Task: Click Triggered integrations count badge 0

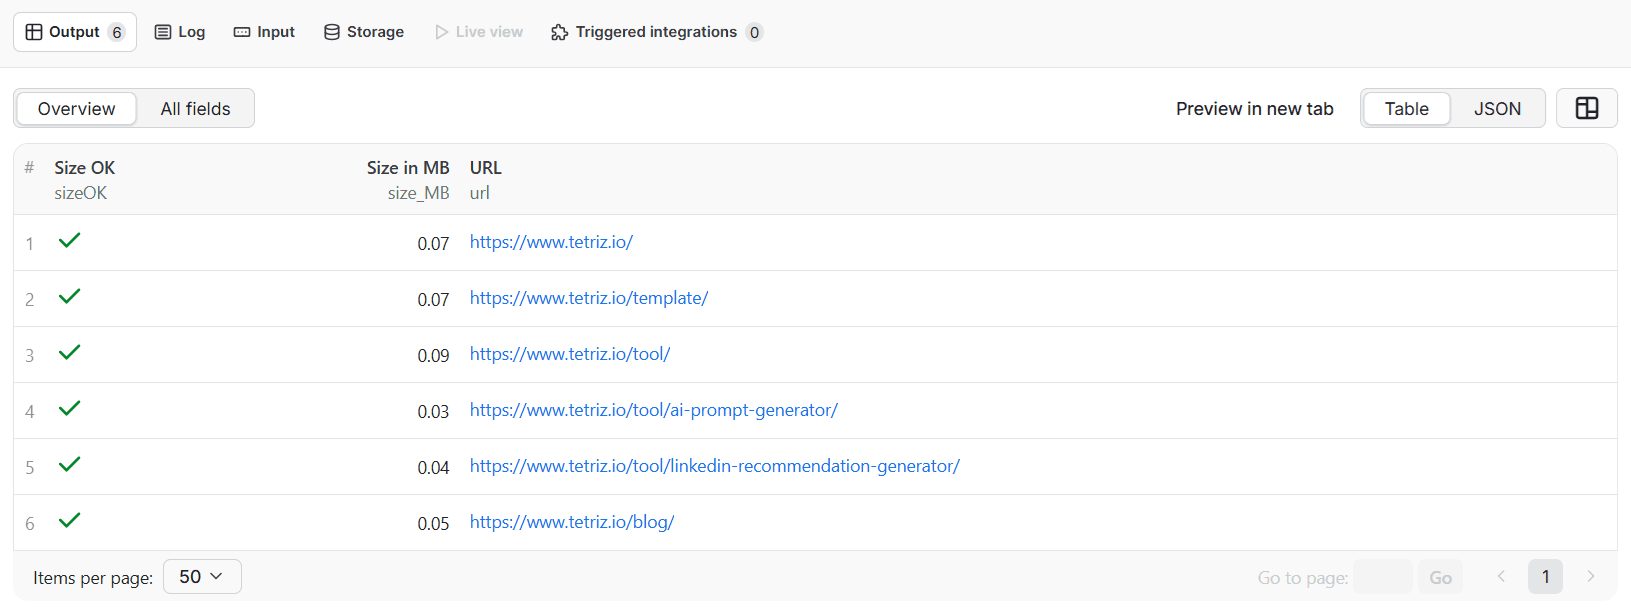Action: click(x=754, y=32)
